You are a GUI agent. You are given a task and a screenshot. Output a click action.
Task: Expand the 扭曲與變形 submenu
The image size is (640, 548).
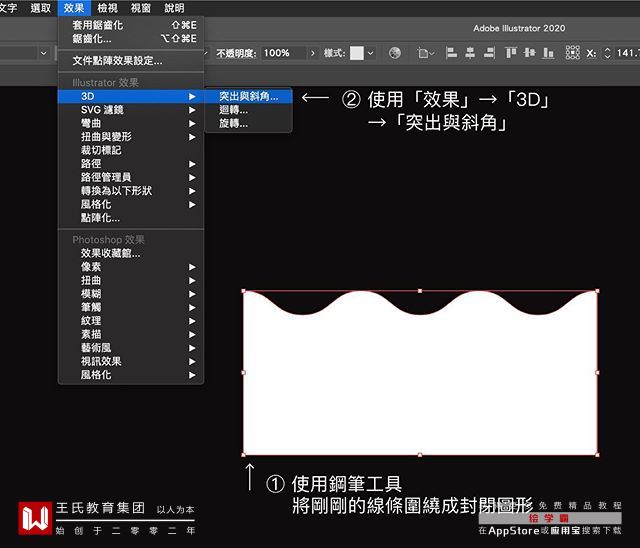pos(131,137)
